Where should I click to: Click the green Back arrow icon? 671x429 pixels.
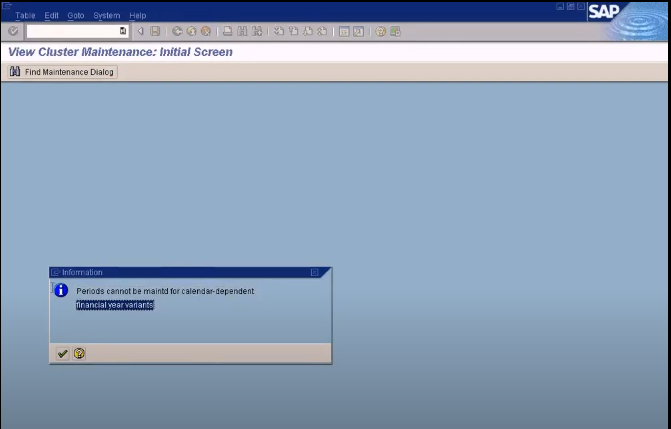click(x=177, y=31)
